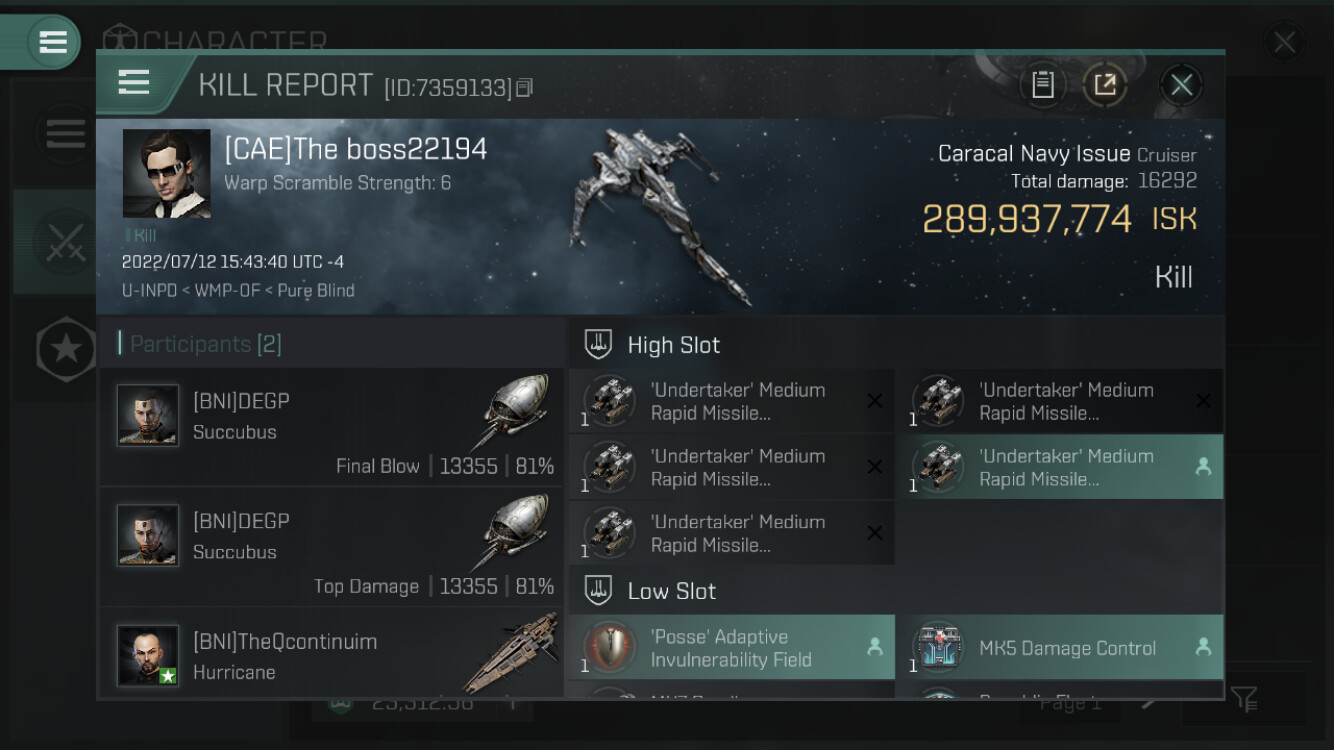Expand the Participants [2] header
The width and height of the screenshot is (1334, 750).
click(331, 344)
